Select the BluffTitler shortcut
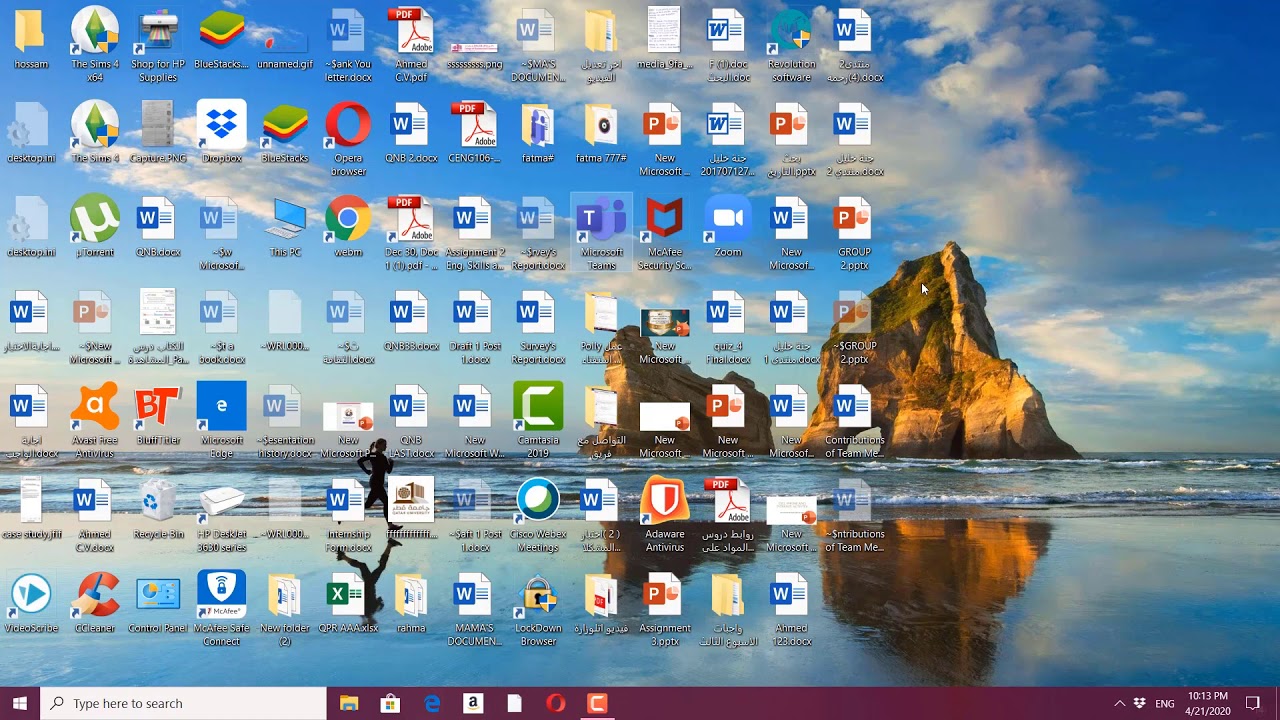Viewport: 1280px width, 720px height. click(158, 415)
